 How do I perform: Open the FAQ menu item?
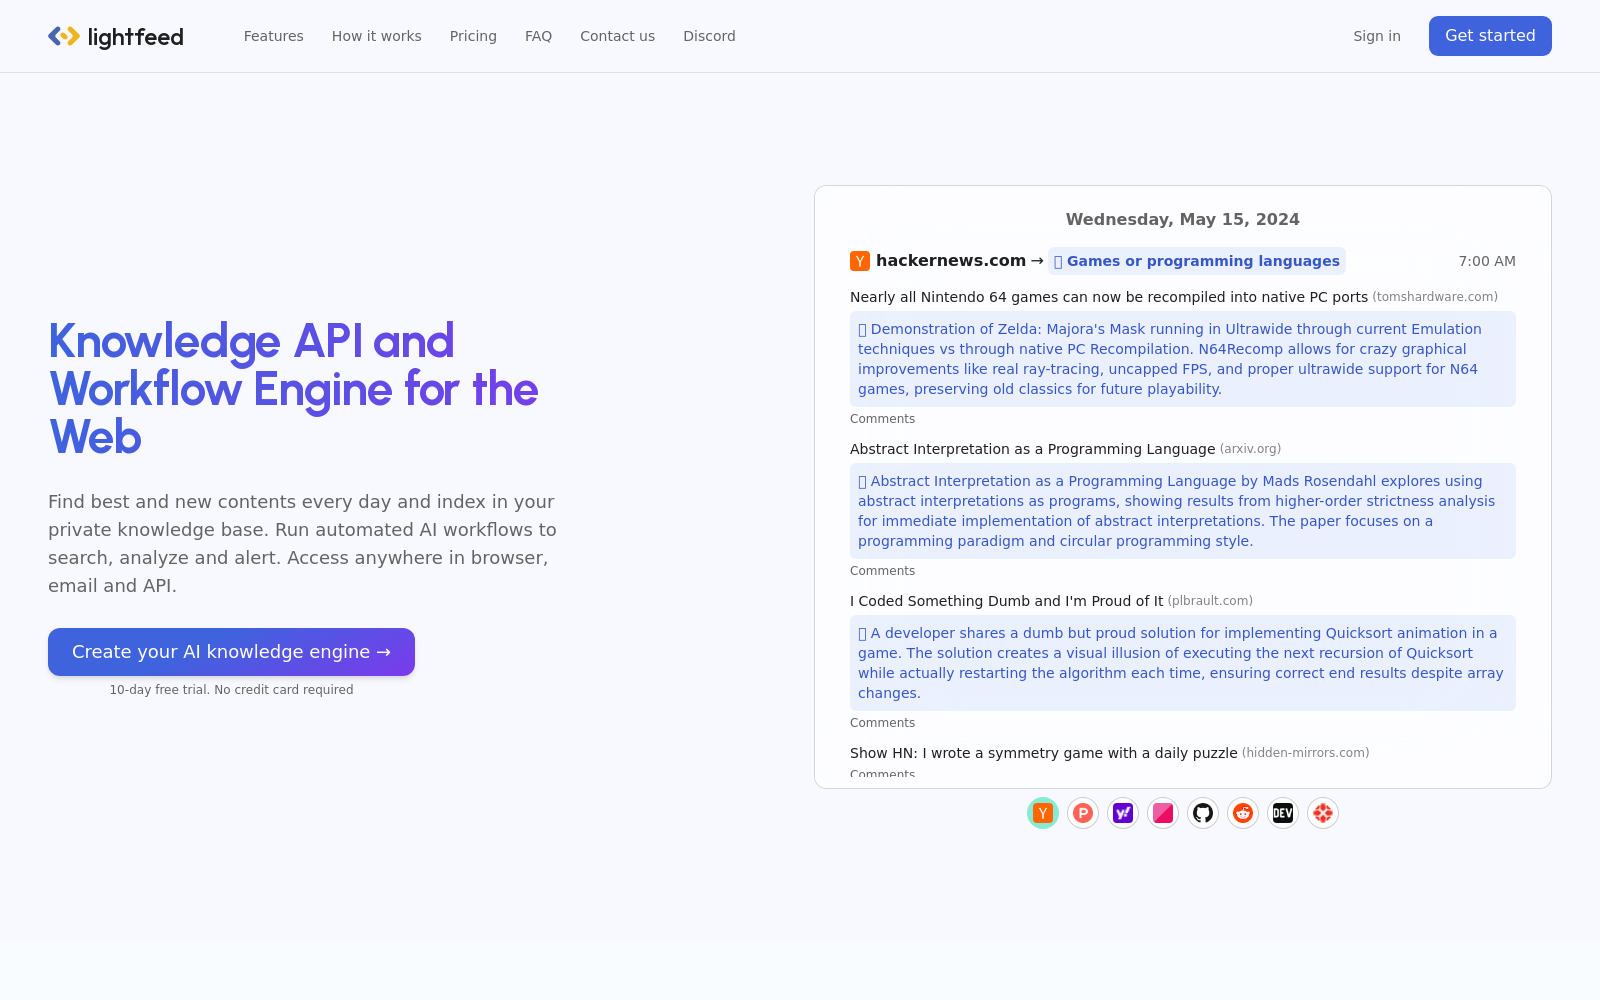point(538,36)
